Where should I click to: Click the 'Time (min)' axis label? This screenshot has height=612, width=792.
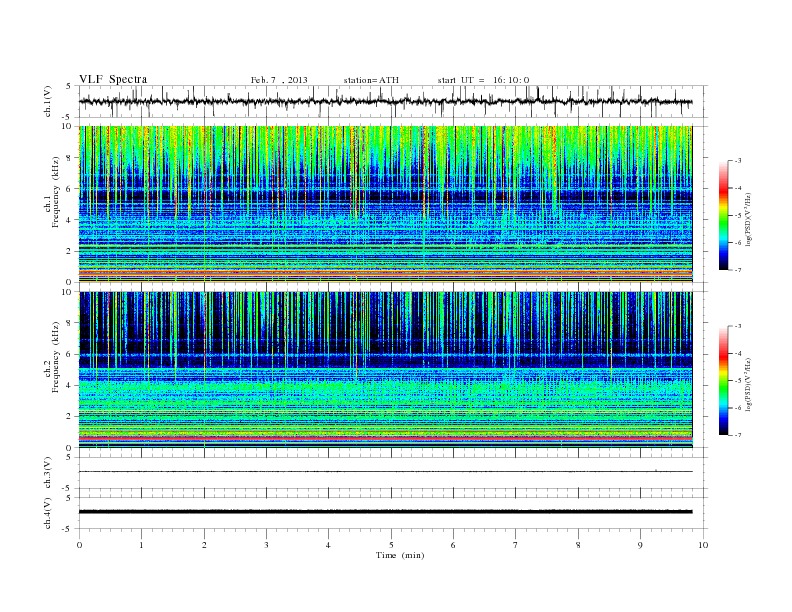pyautogui.click(x=400, y=555)
